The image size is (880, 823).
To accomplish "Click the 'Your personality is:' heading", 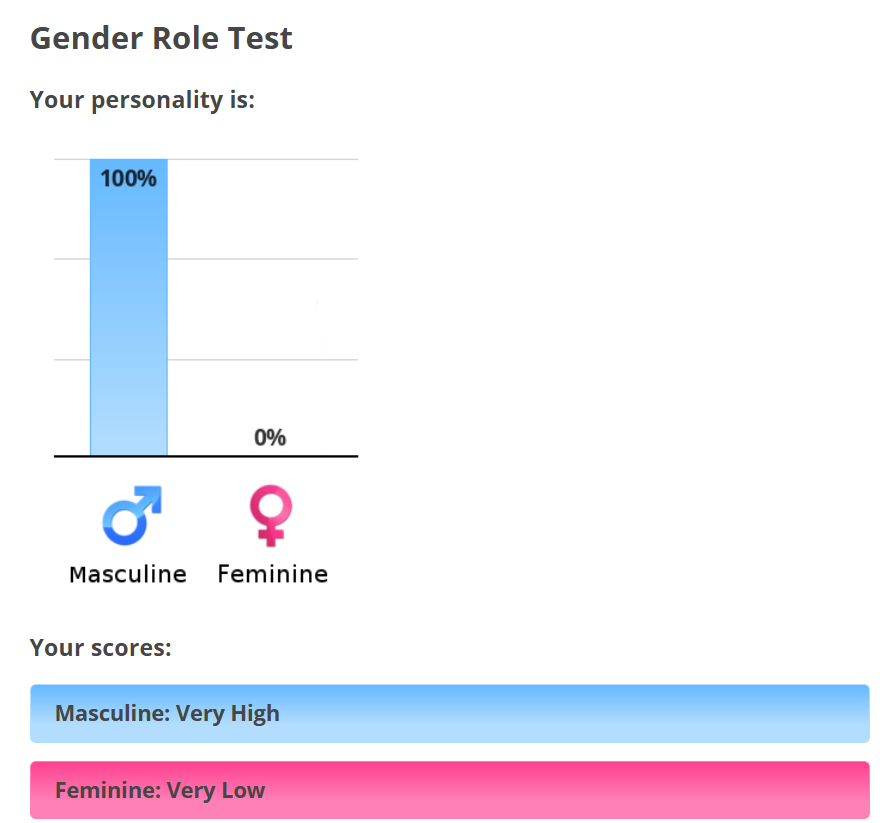I will coord(143,100).
